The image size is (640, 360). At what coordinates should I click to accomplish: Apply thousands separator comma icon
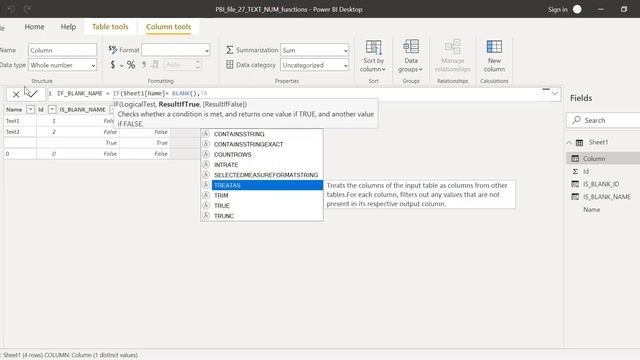144,64
